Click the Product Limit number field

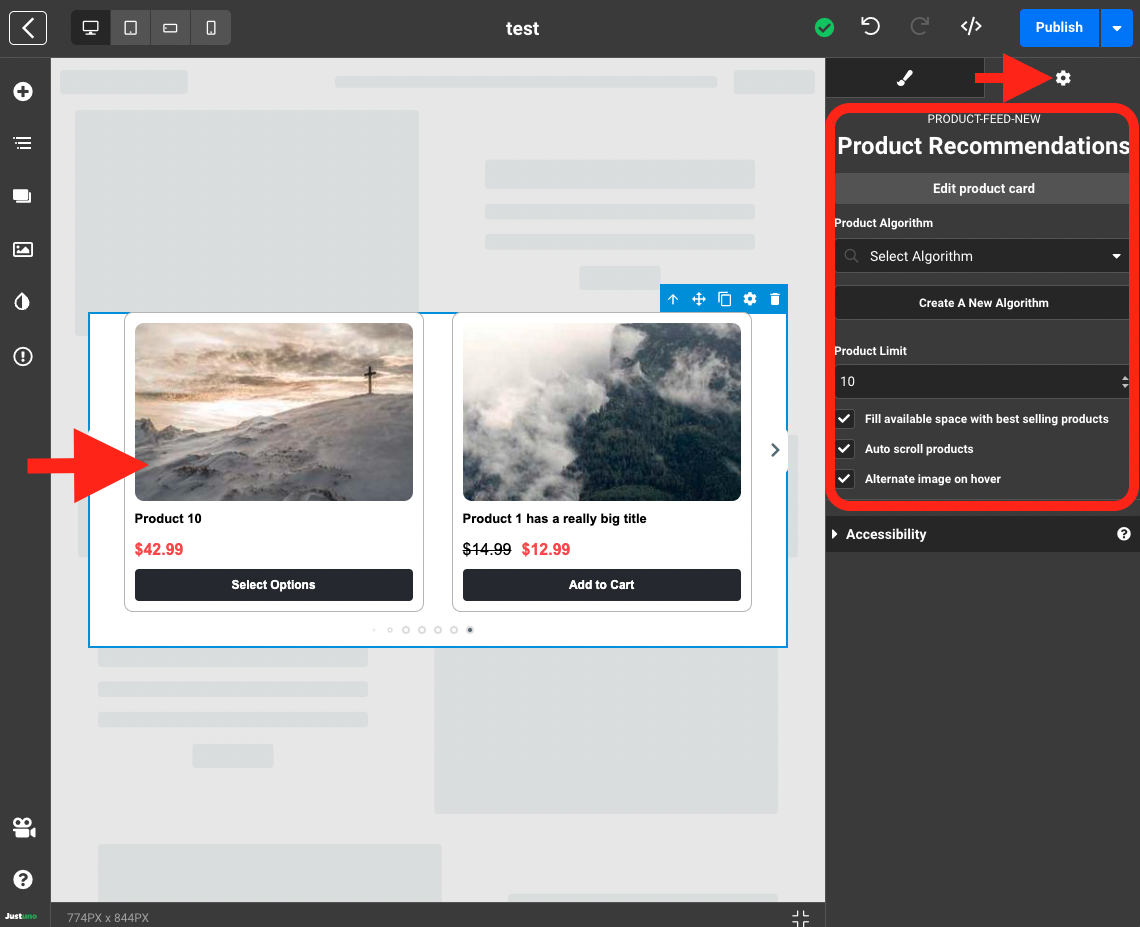pyautogui.click(x=975, y=382)
